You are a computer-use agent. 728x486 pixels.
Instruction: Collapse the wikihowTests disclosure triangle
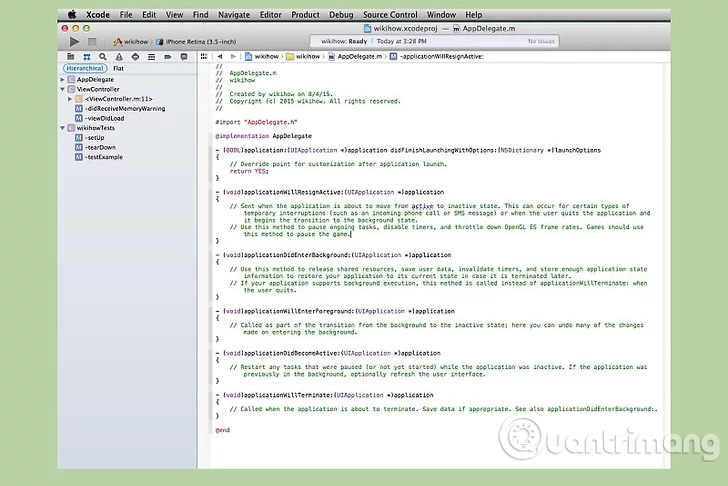62,128
